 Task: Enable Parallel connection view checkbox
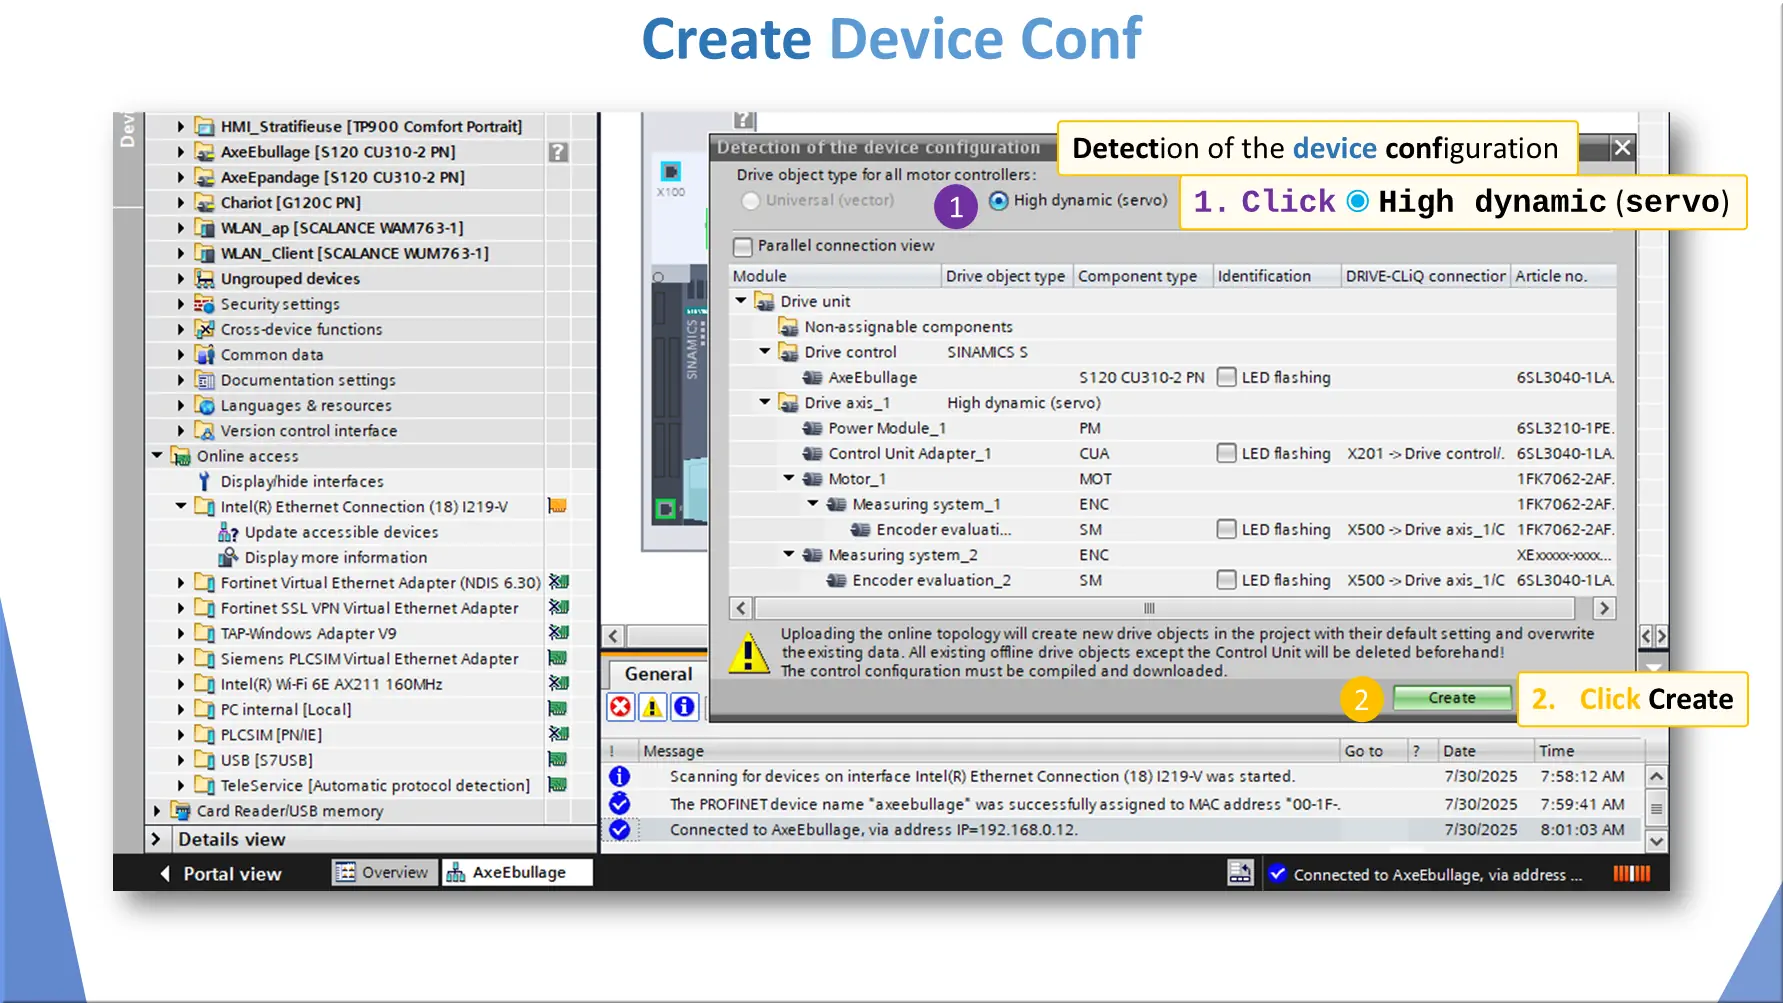click(743, 246)
